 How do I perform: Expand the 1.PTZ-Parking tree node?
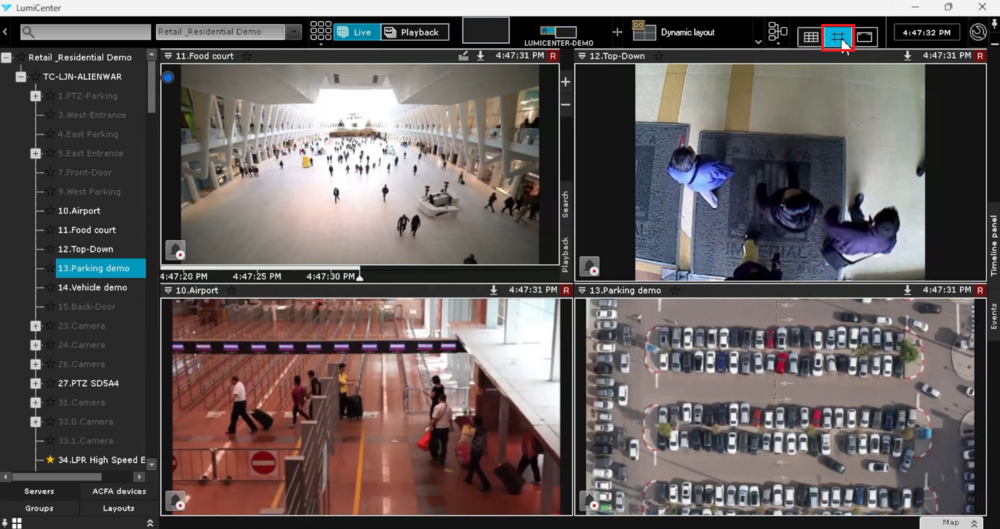click(35, 96)
